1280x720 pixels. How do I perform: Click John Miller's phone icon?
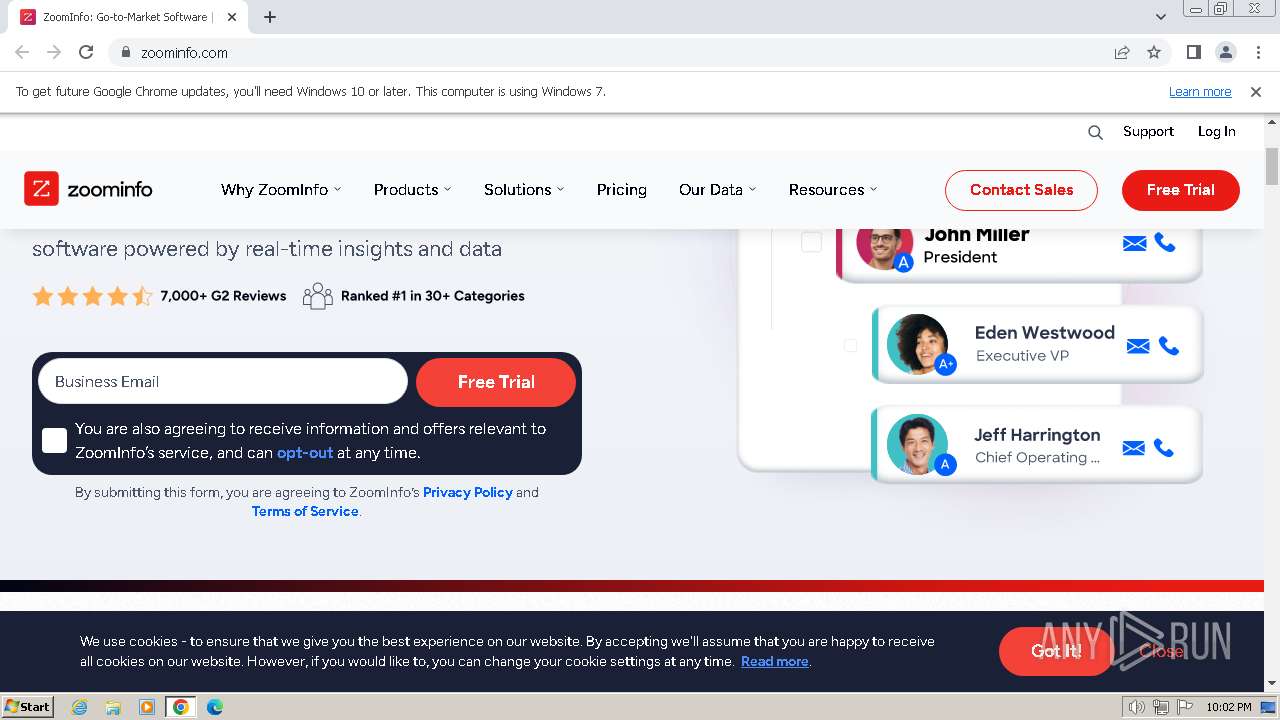1165,242
